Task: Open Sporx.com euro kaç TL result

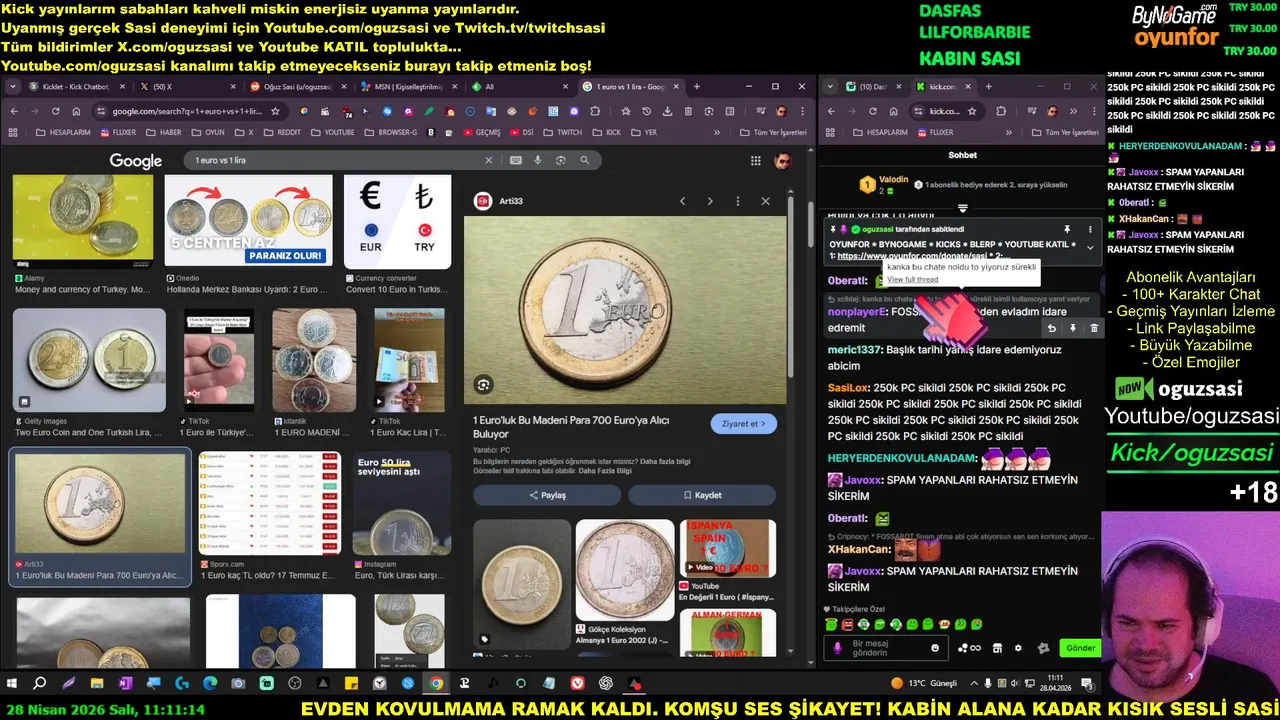Action: pyautogui.click(x=268, y=502)
